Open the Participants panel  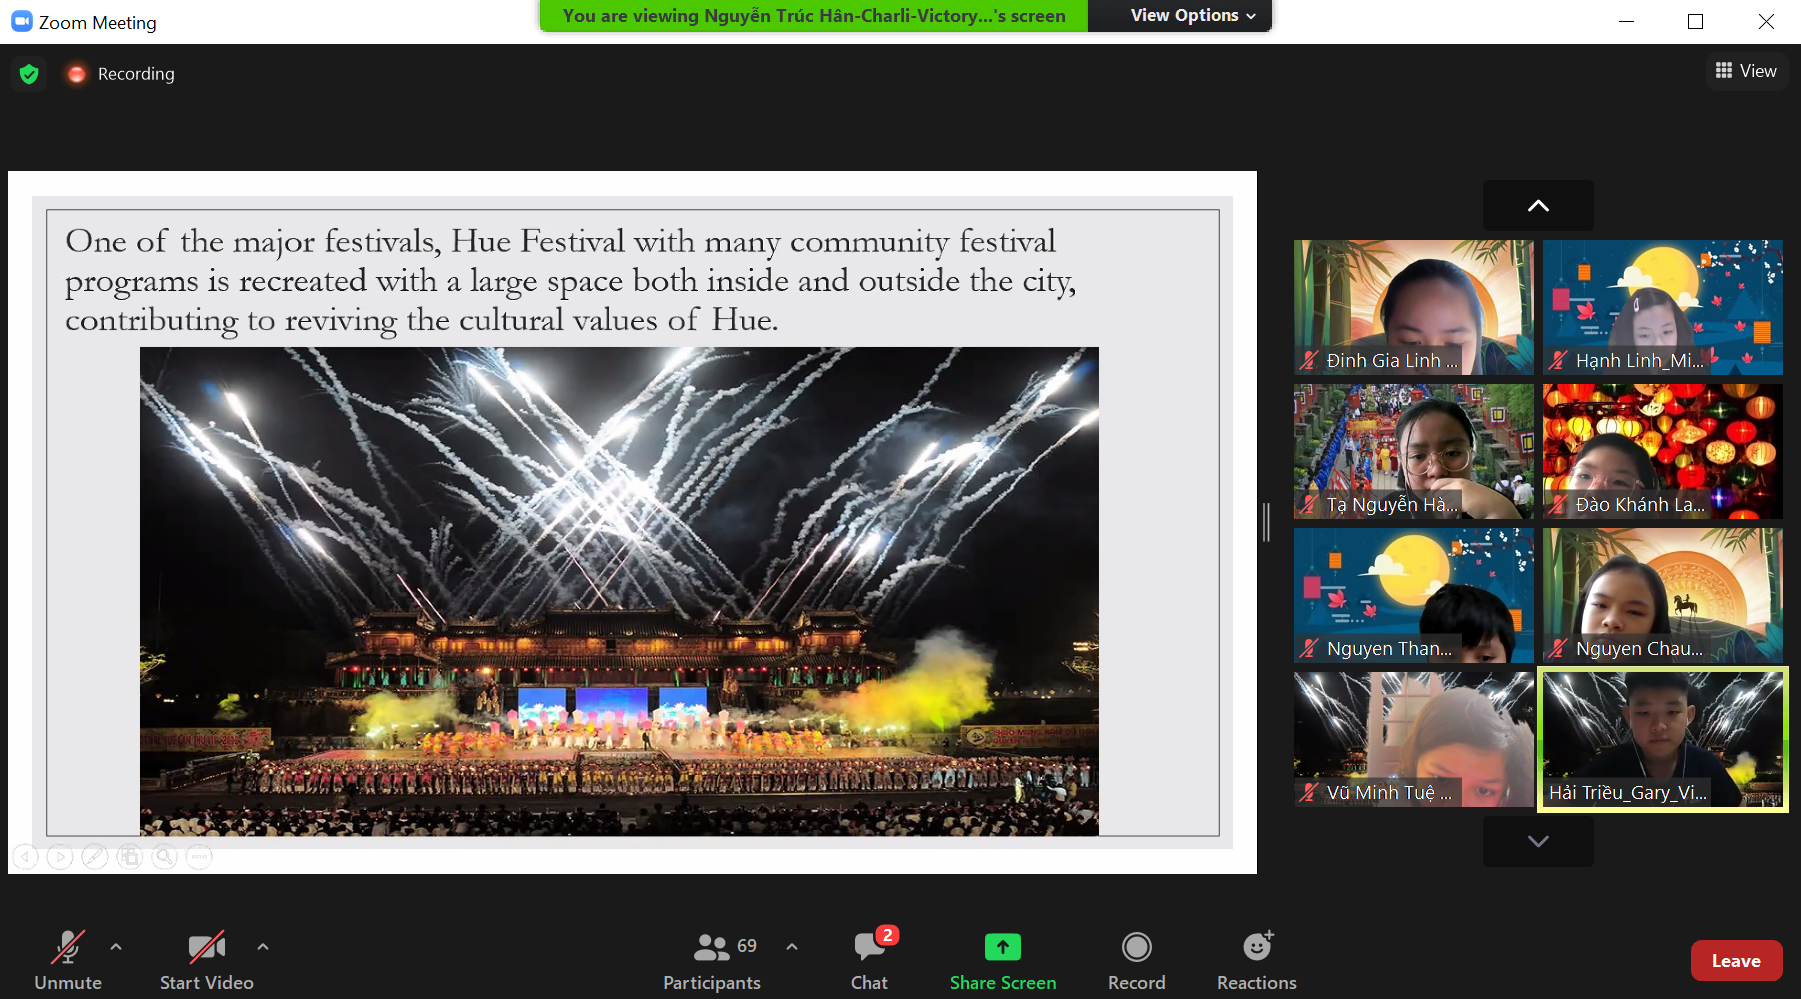(x=712, y=960)
